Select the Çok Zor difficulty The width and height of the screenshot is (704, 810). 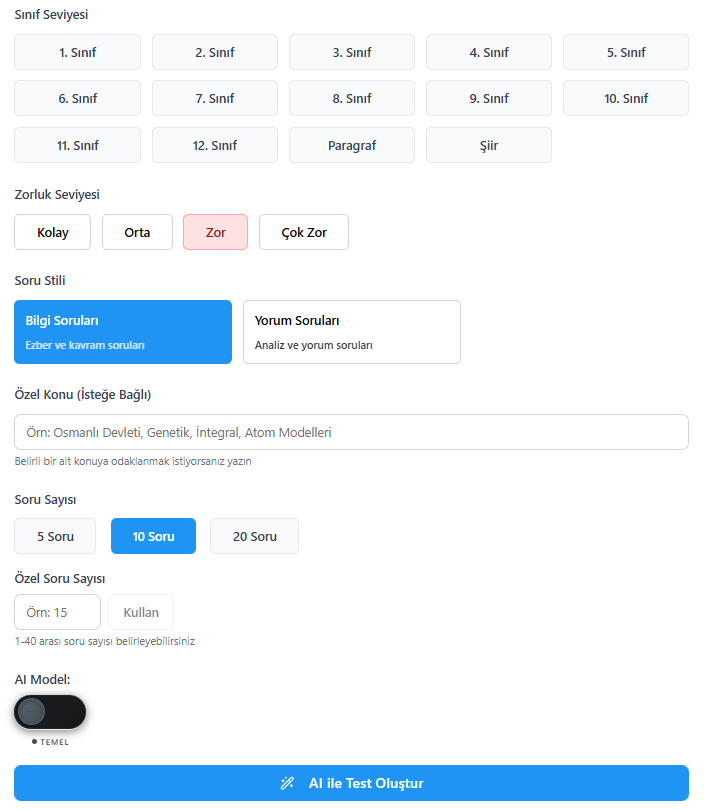coord(303,232)
